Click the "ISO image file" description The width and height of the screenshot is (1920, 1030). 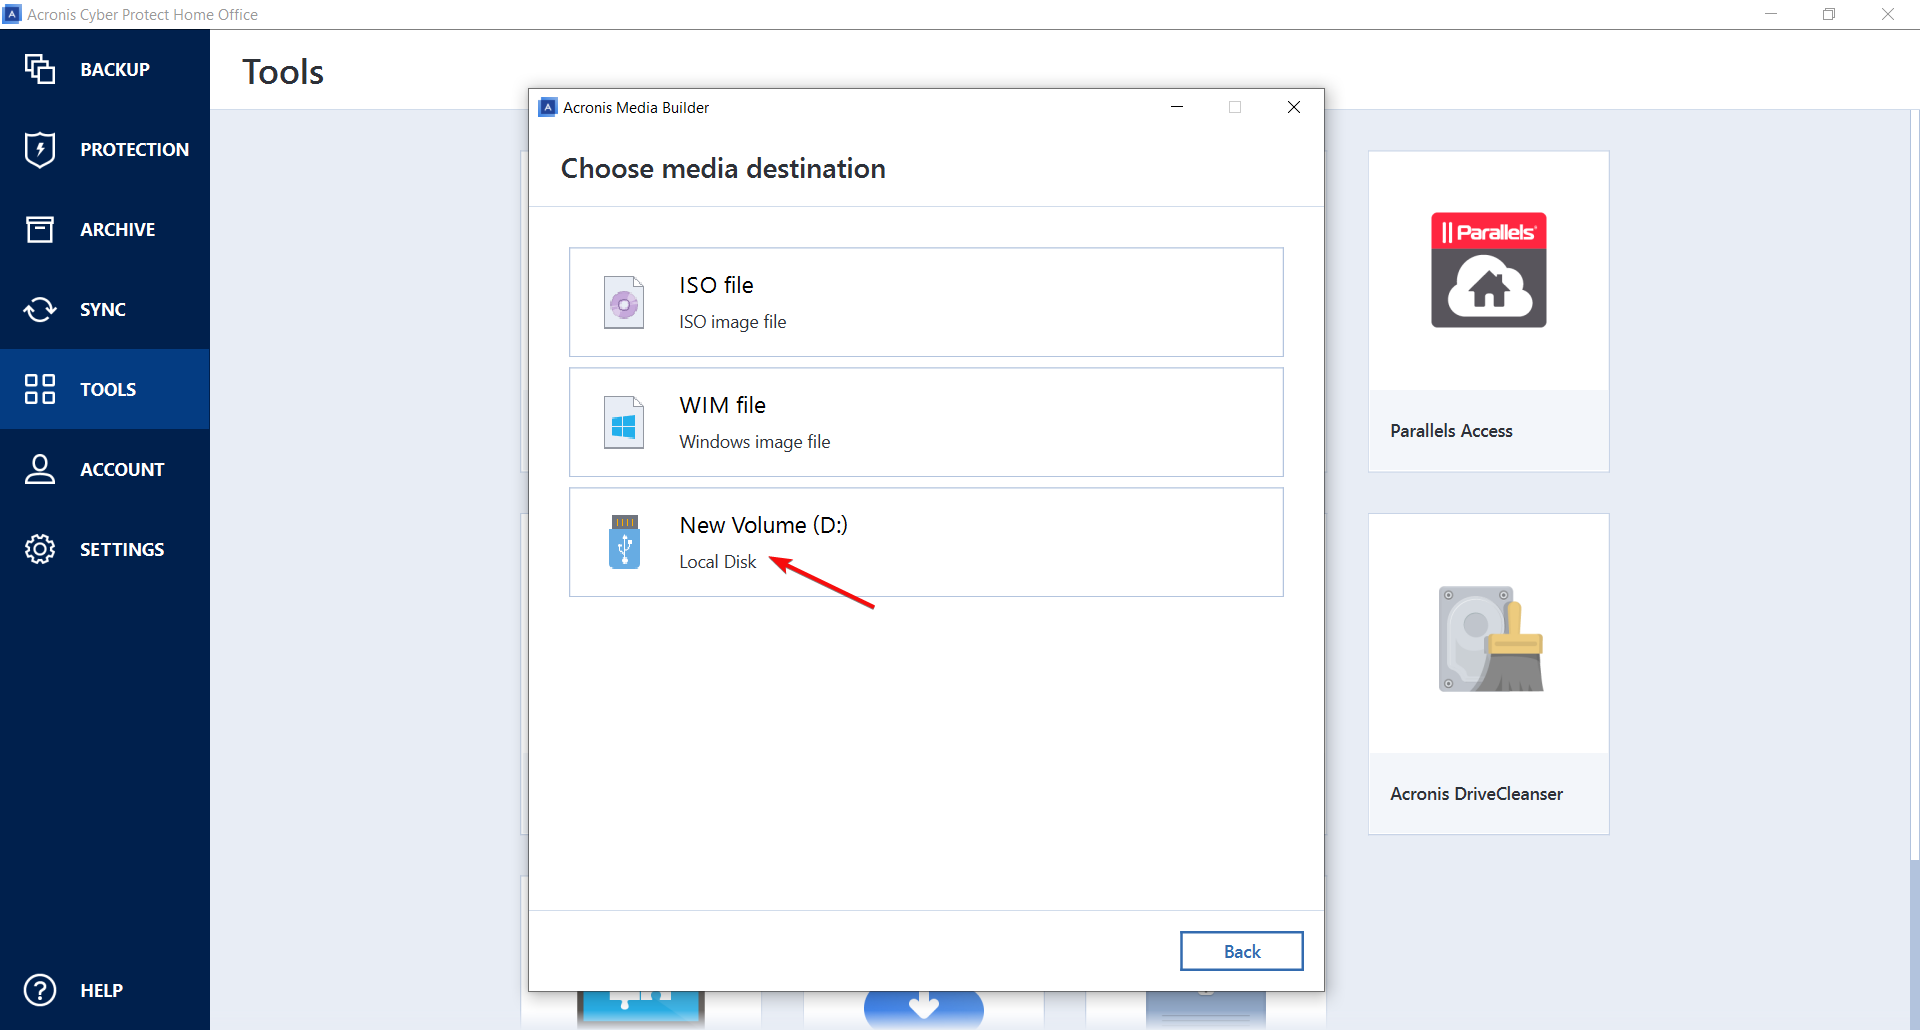pyautogui.click(x=733, y=322)
